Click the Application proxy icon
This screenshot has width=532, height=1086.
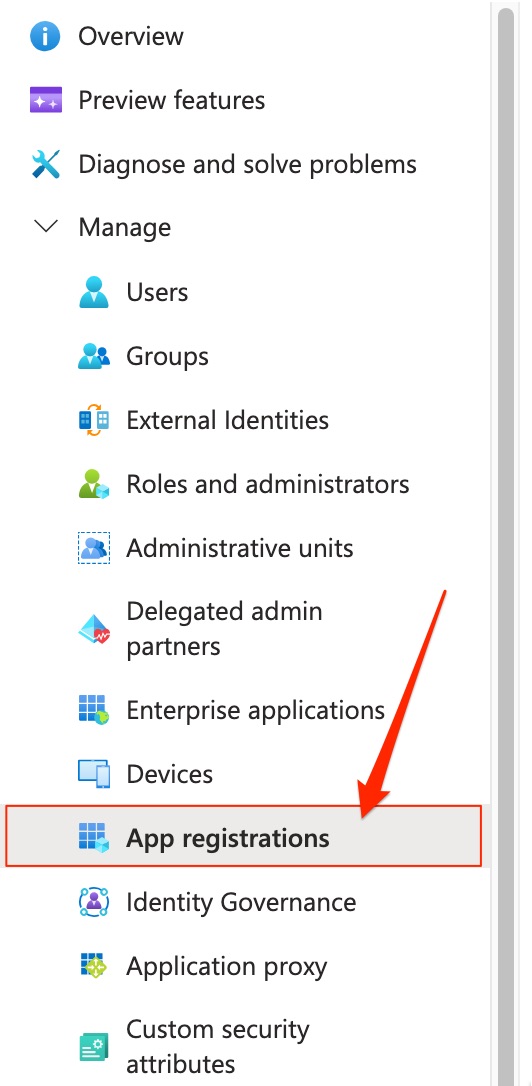click(94, 965)
